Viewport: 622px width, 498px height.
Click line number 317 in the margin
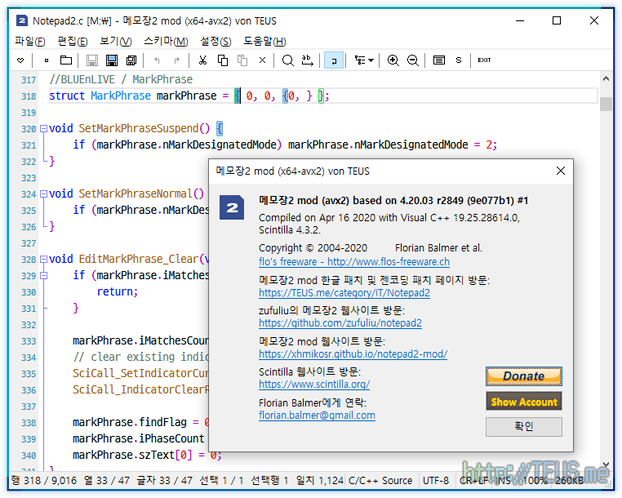point(29,80)
